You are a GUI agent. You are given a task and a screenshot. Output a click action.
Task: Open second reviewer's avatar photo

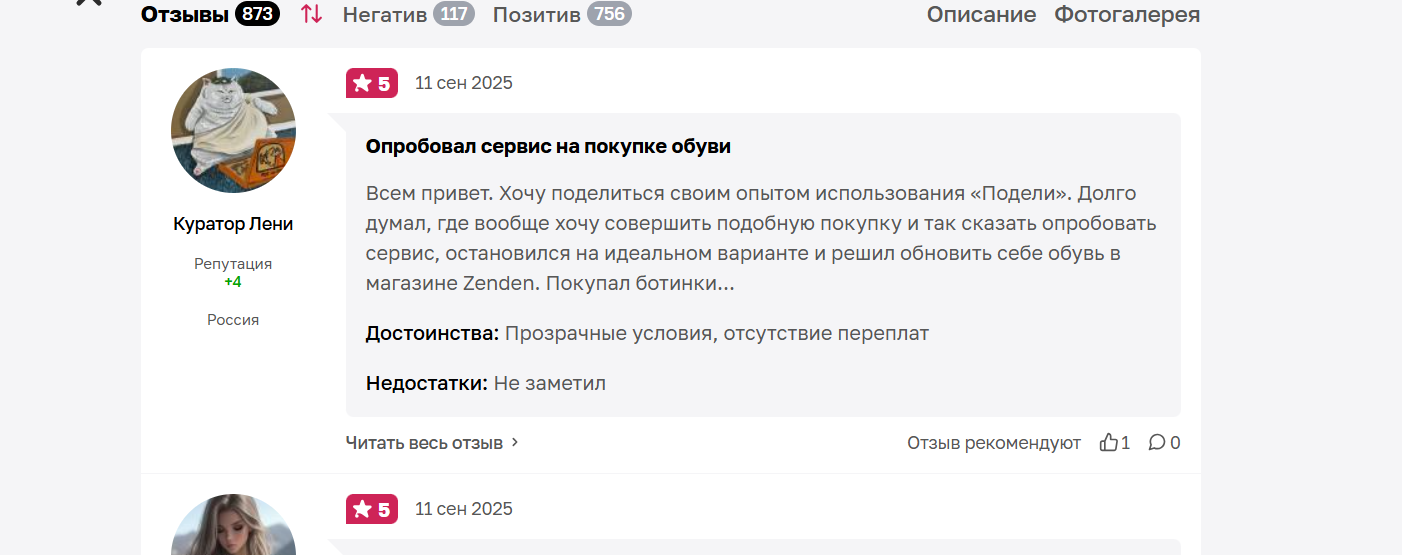click(x=233, y=524)
